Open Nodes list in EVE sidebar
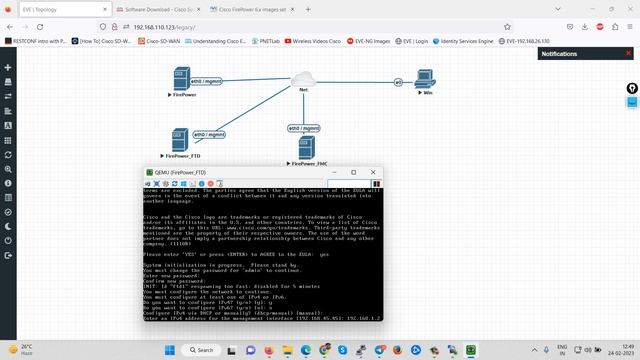The image size is (640, 360). pyautogui.click(x=8, y=82)
